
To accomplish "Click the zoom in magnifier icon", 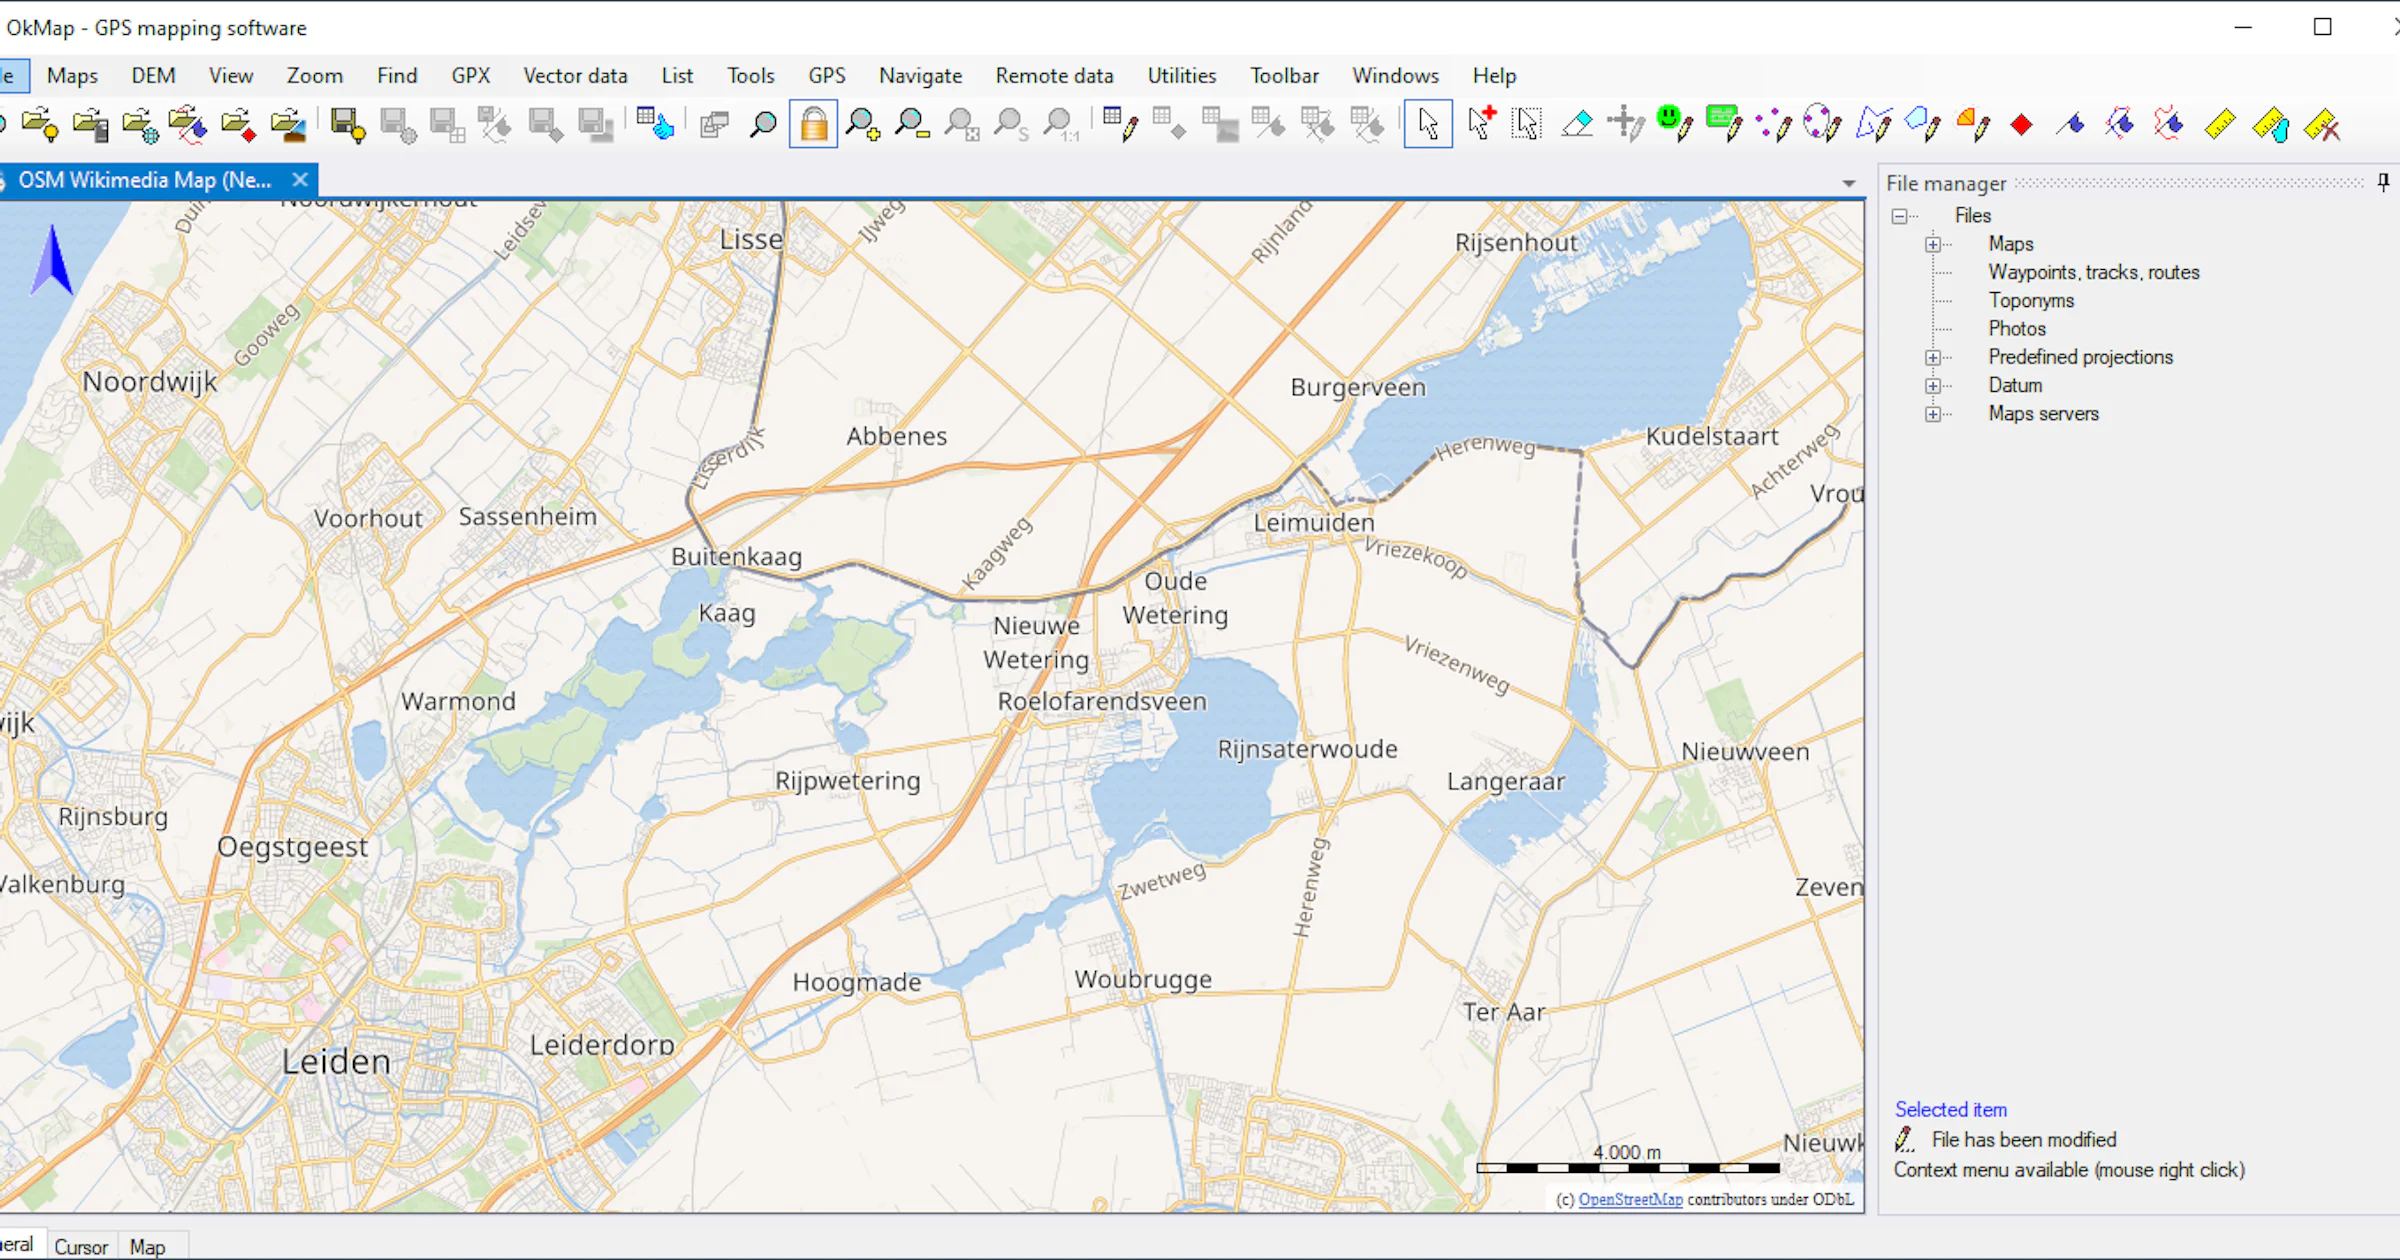I will [x=862, y=125].
